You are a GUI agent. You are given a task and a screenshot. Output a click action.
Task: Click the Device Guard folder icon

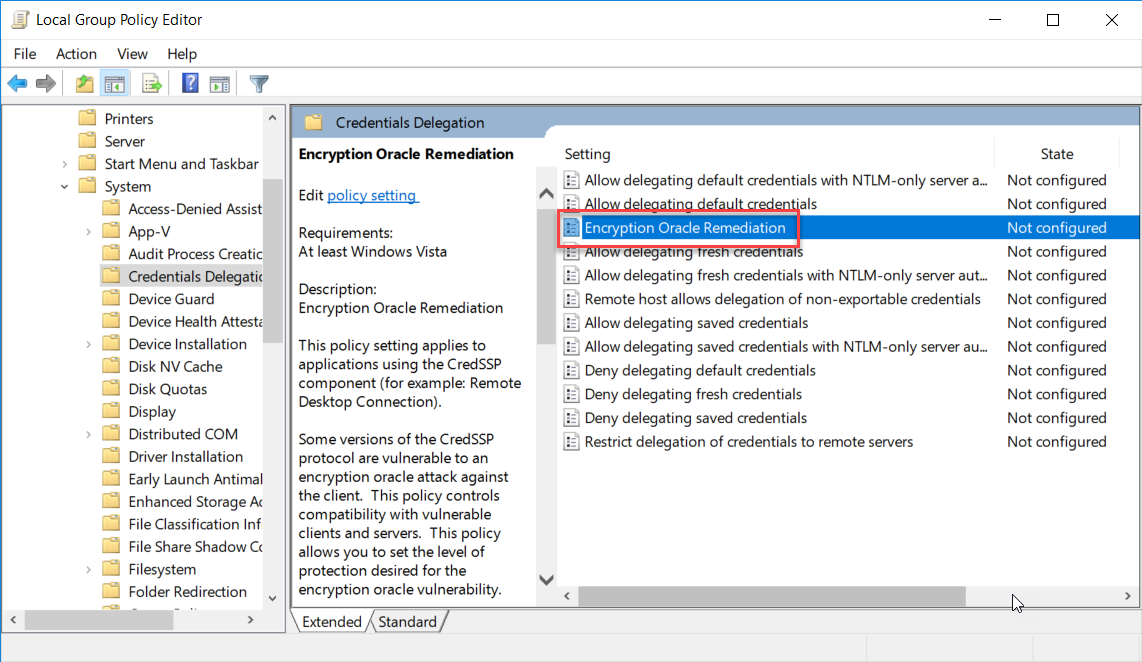[x=111, y=299]
